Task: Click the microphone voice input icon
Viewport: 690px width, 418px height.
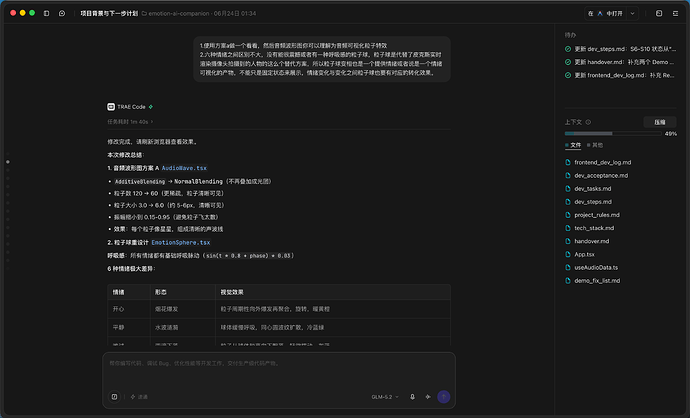Action: 412,396
